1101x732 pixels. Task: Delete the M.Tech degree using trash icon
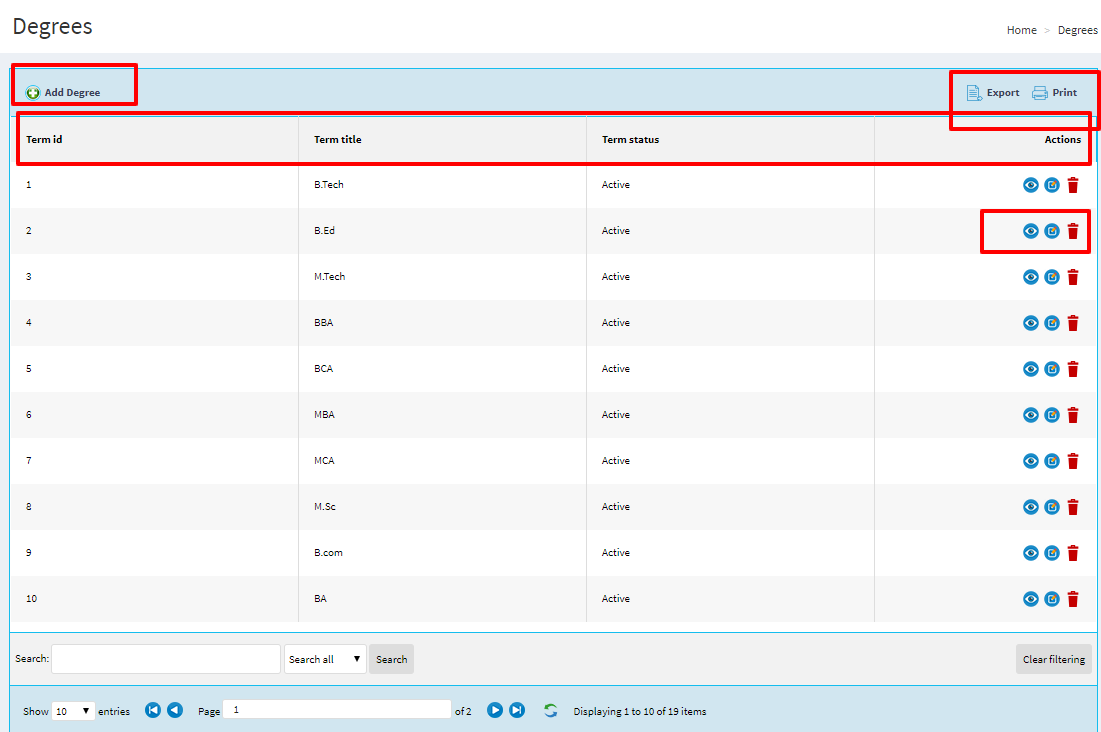tap(1073, 277)
